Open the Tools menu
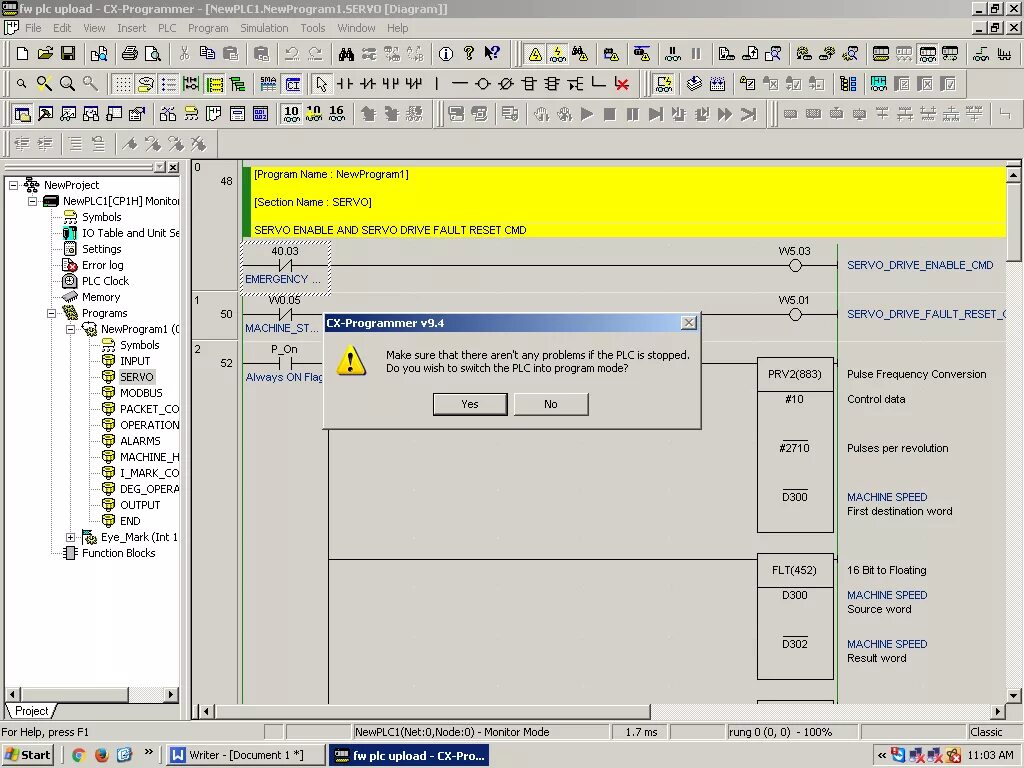 click(312, 28)
